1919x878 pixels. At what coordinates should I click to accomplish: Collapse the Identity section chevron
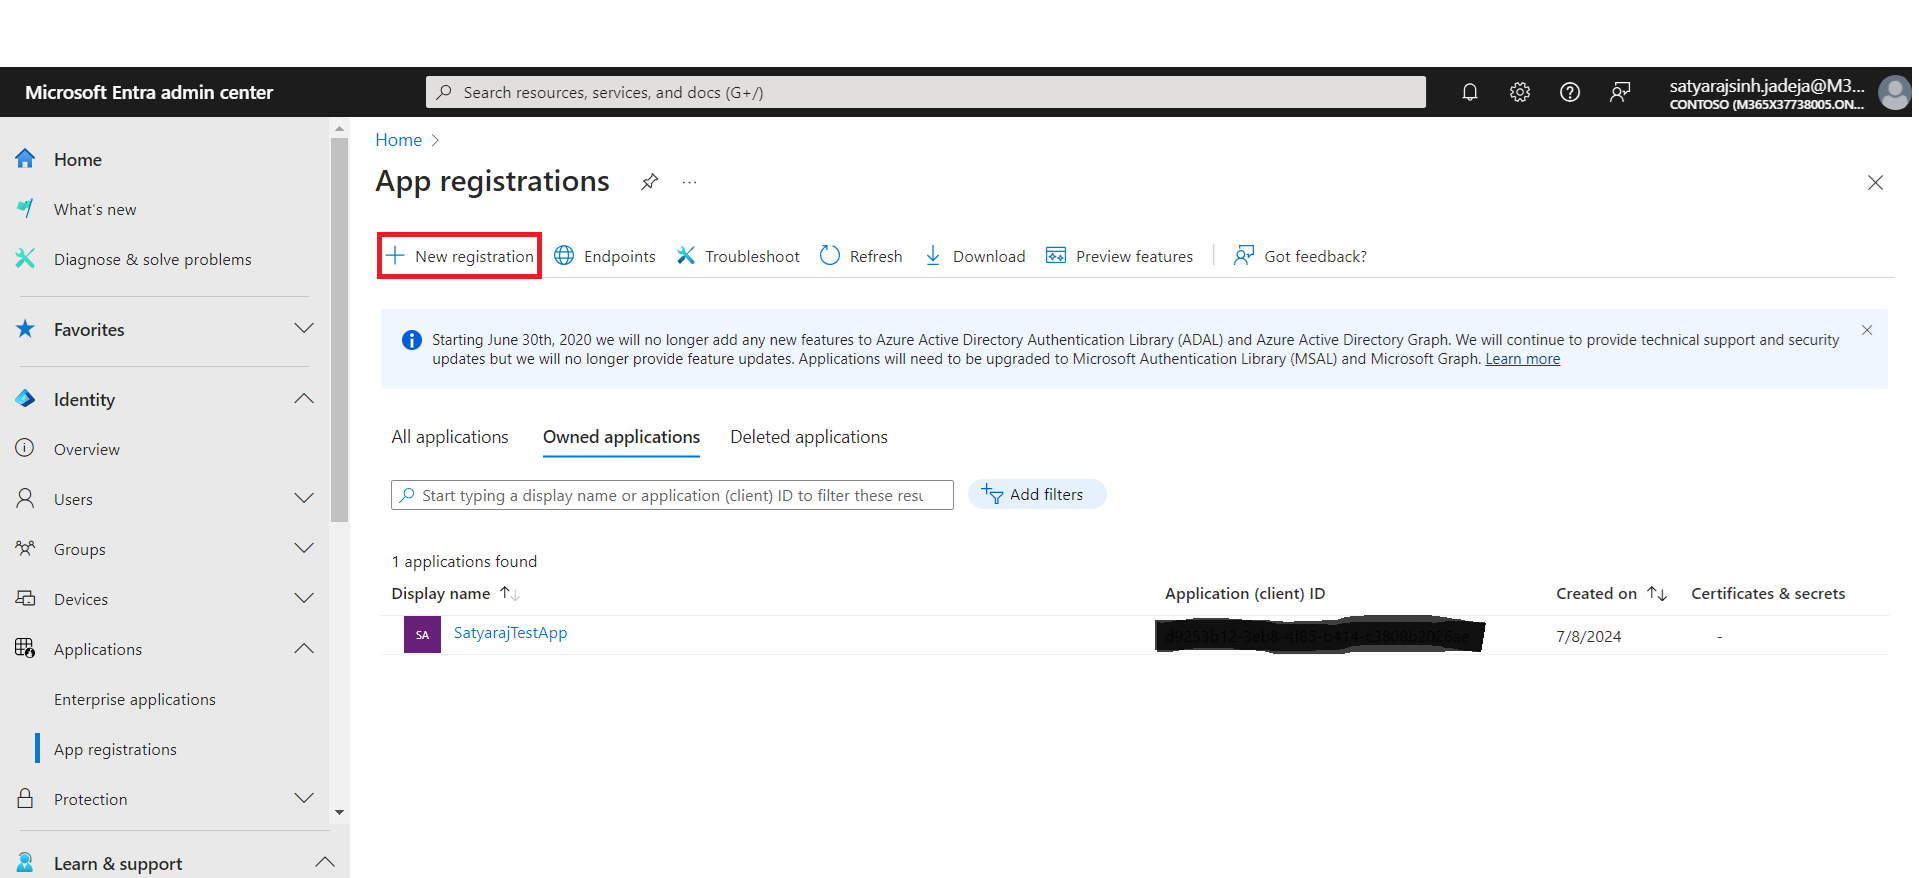click(304, 399)
